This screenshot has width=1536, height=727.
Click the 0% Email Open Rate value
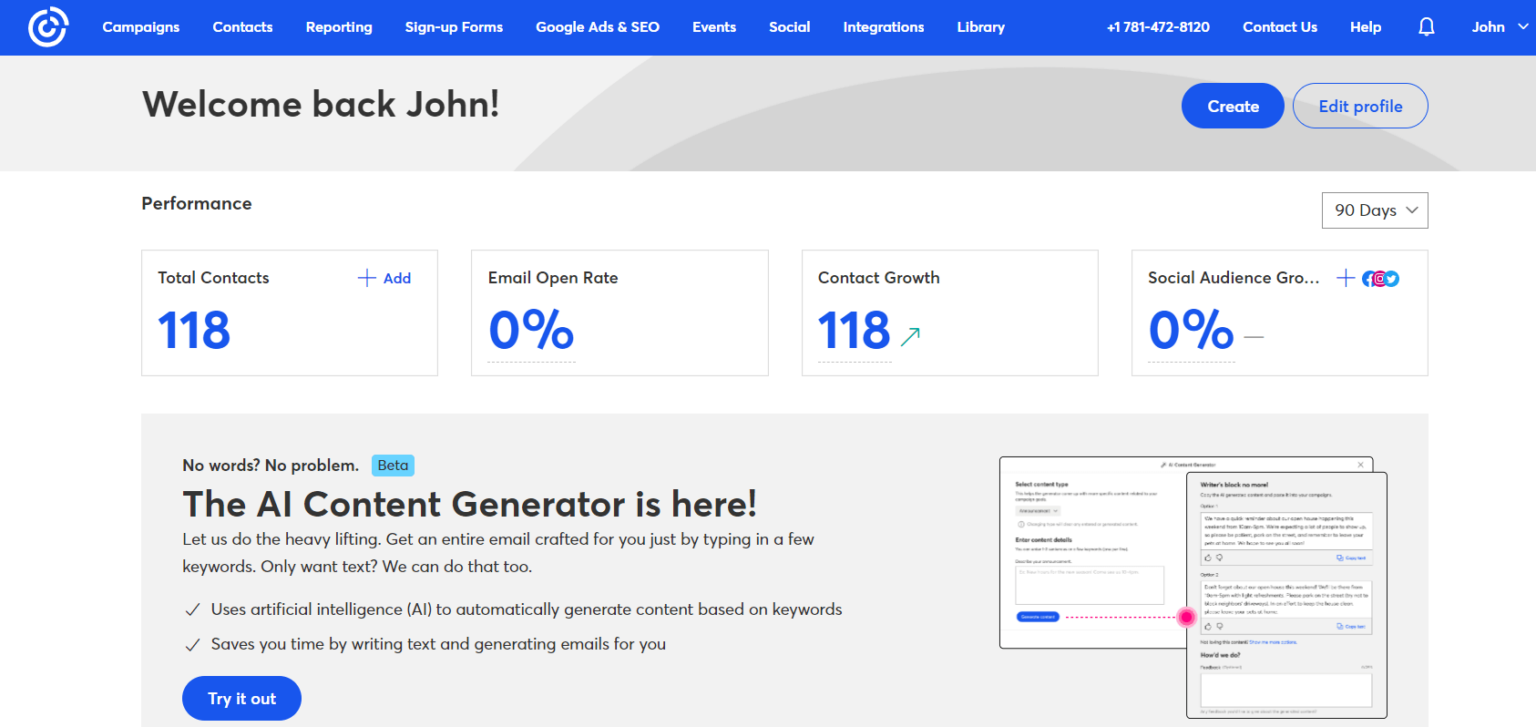(531, 331)
